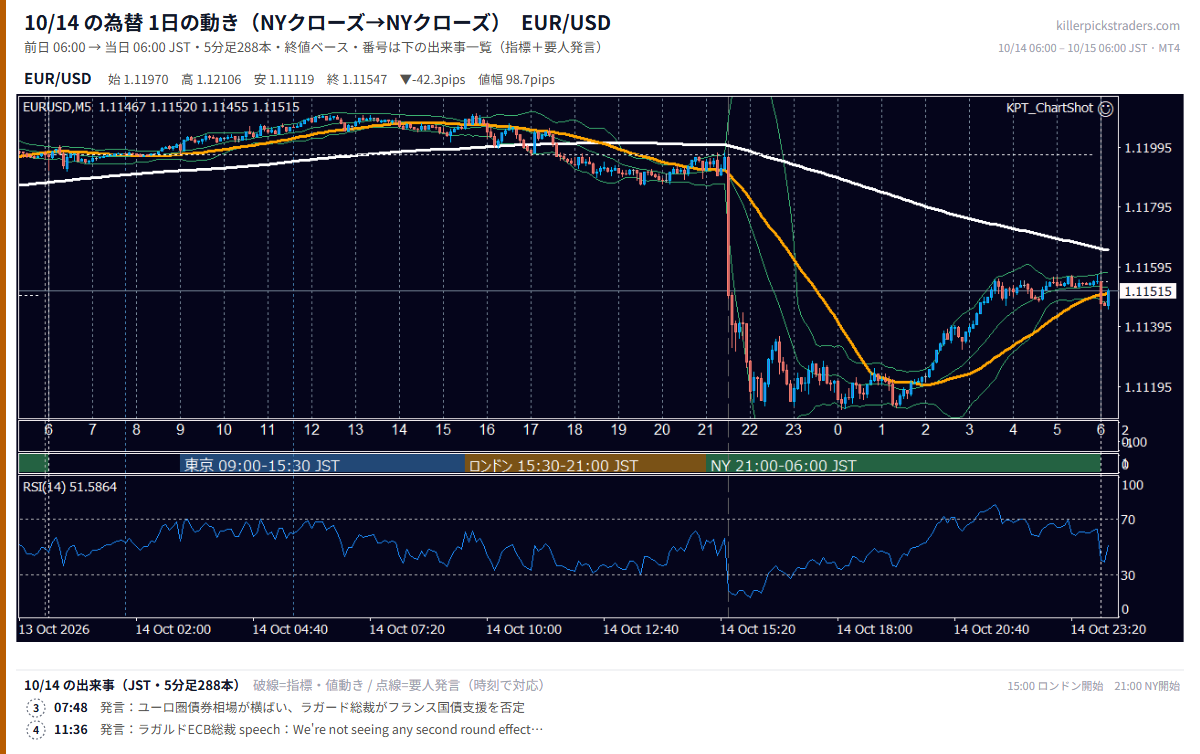
Task: Click the hour 21 label on the session axis
Action: 706,430
